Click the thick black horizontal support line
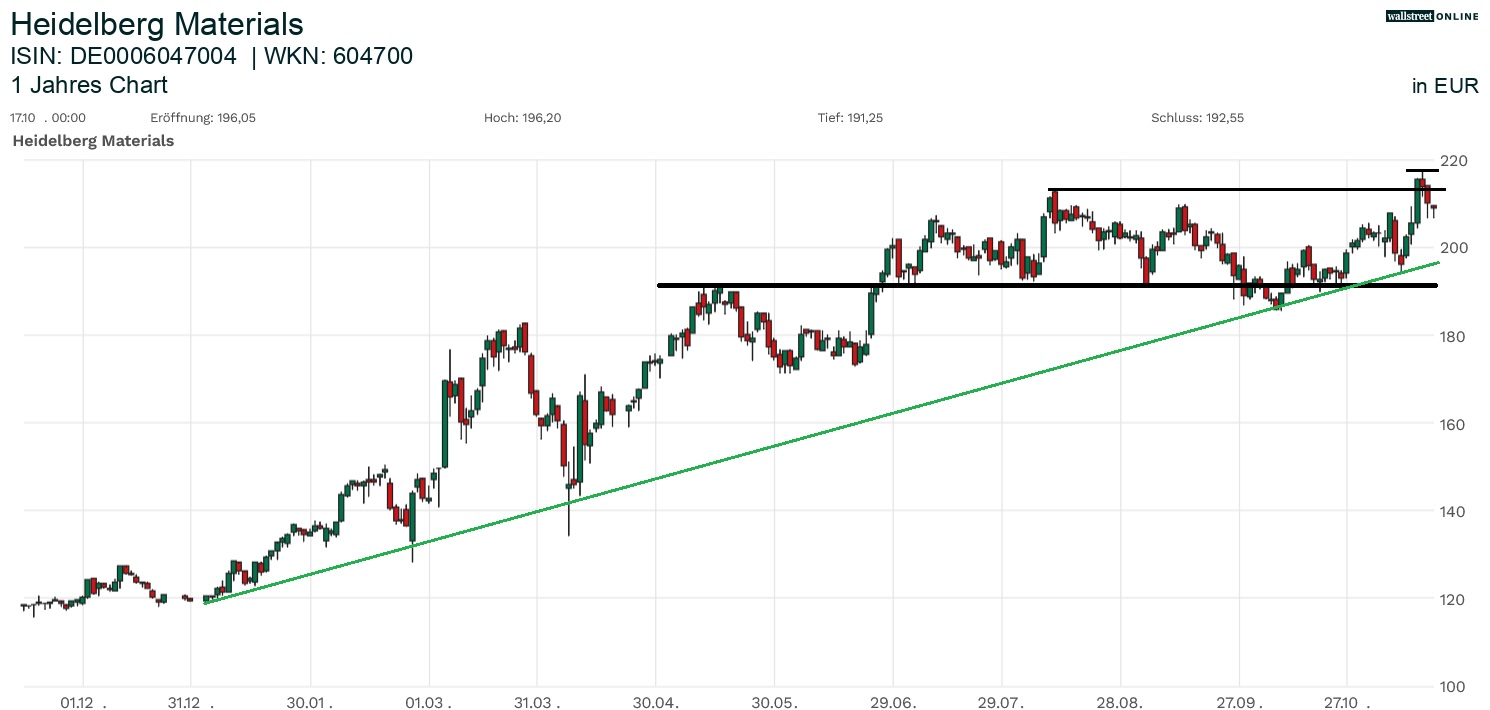Image resolution: width=1490 pixels, height=710 pixels. 1000,286
